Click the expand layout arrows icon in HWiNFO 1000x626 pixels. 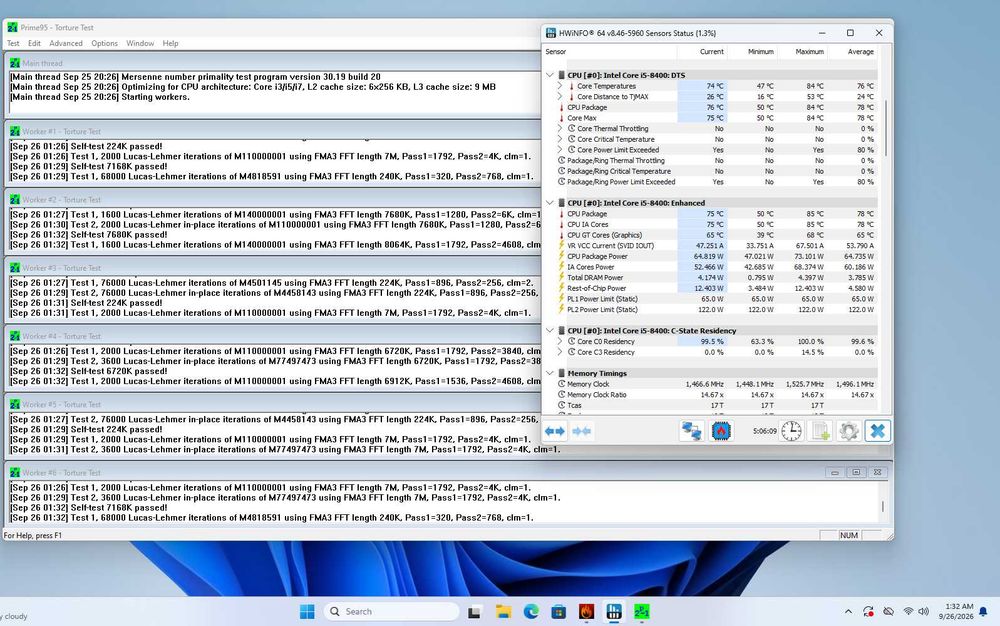(x=555, y=432)
